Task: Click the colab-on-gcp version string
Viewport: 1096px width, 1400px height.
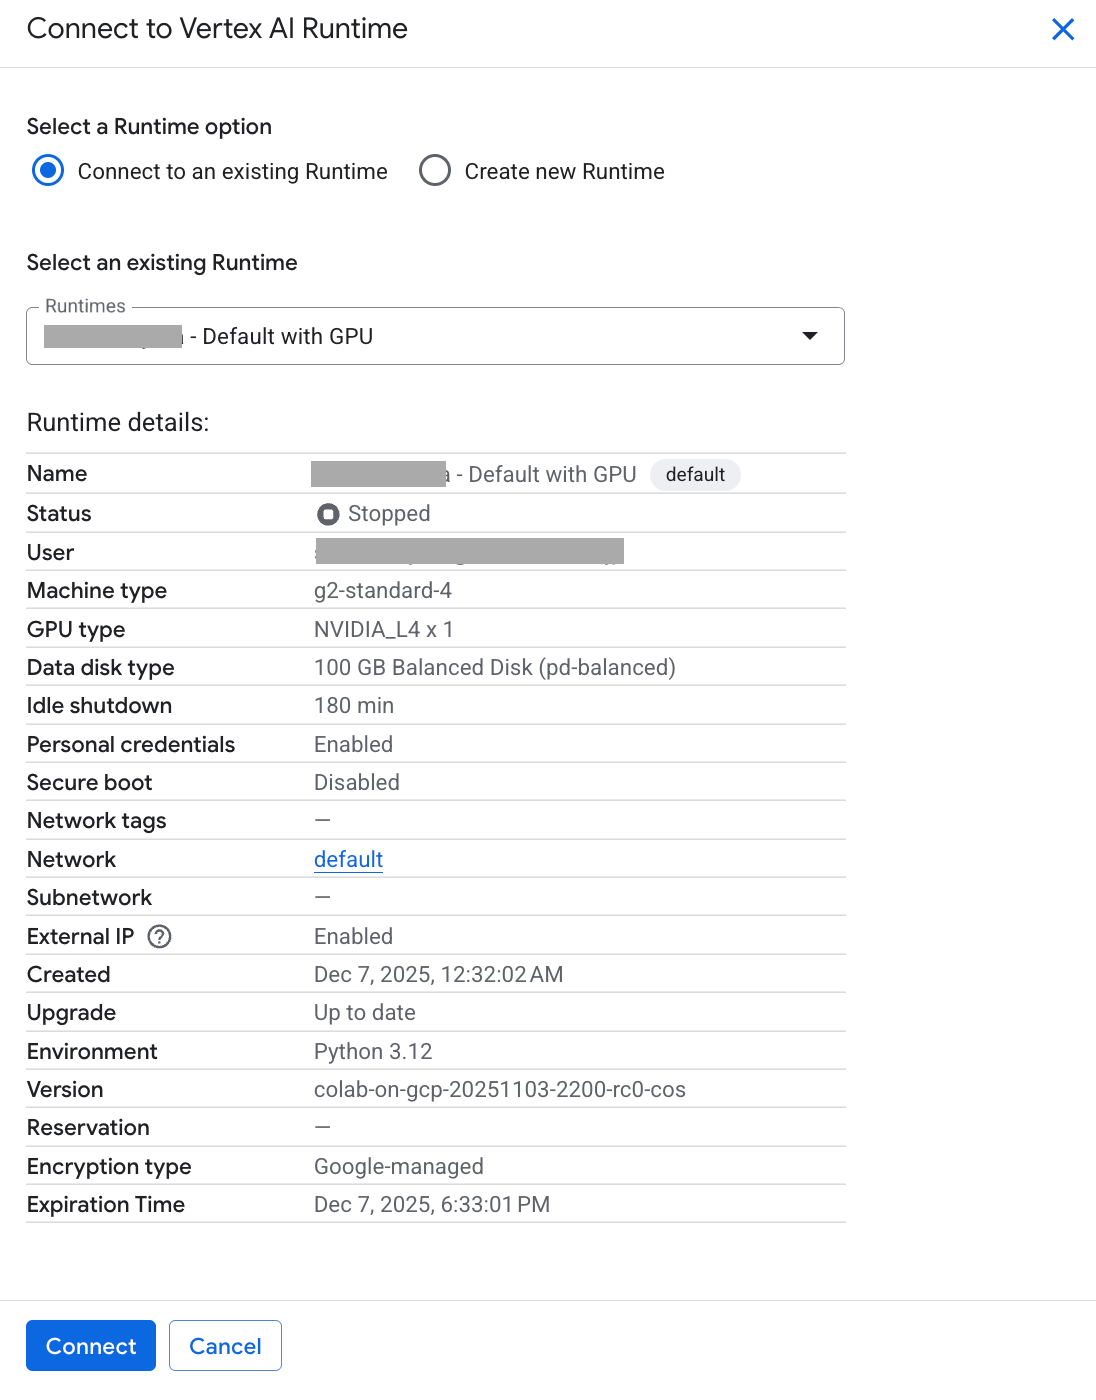Action: (x=499, y=1089)
